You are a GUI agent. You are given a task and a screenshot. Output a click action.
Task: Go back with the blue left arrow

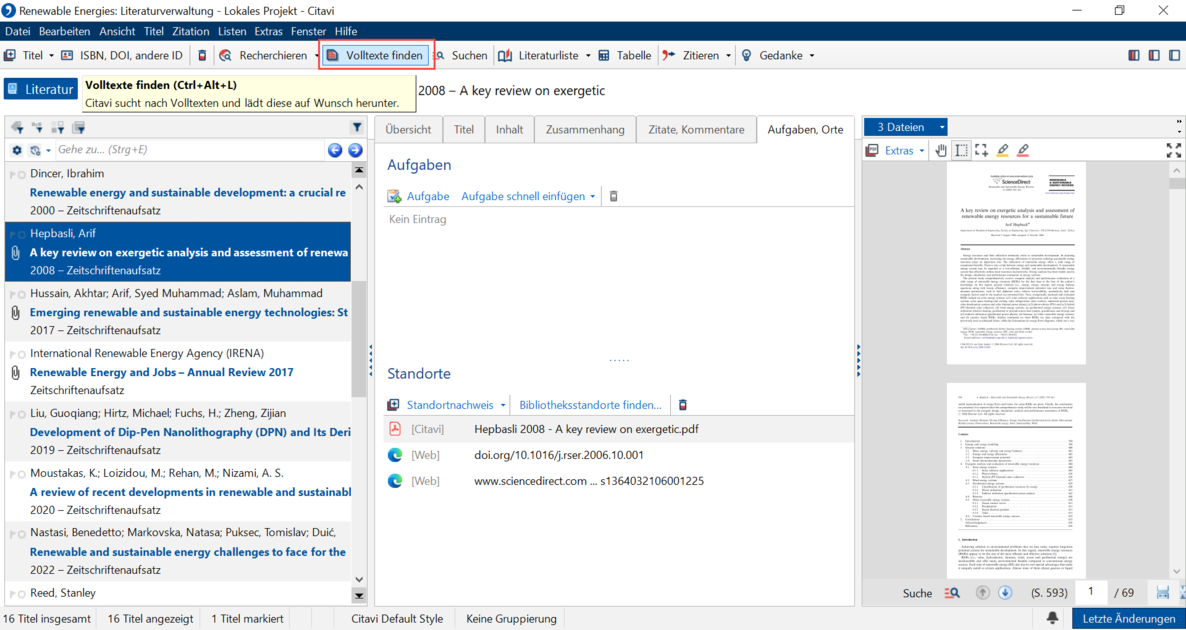(x=335, y=150)
